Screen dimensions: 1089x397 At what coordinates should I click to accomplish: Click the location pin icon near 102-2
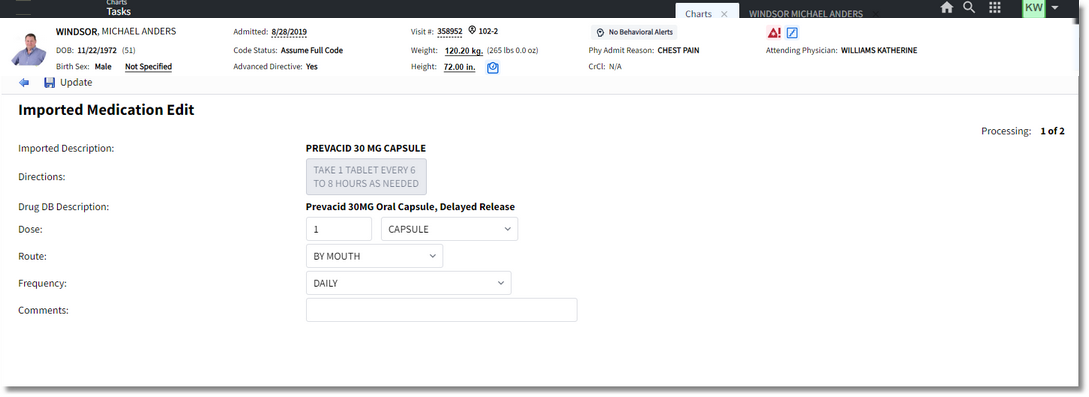(472, 31)
